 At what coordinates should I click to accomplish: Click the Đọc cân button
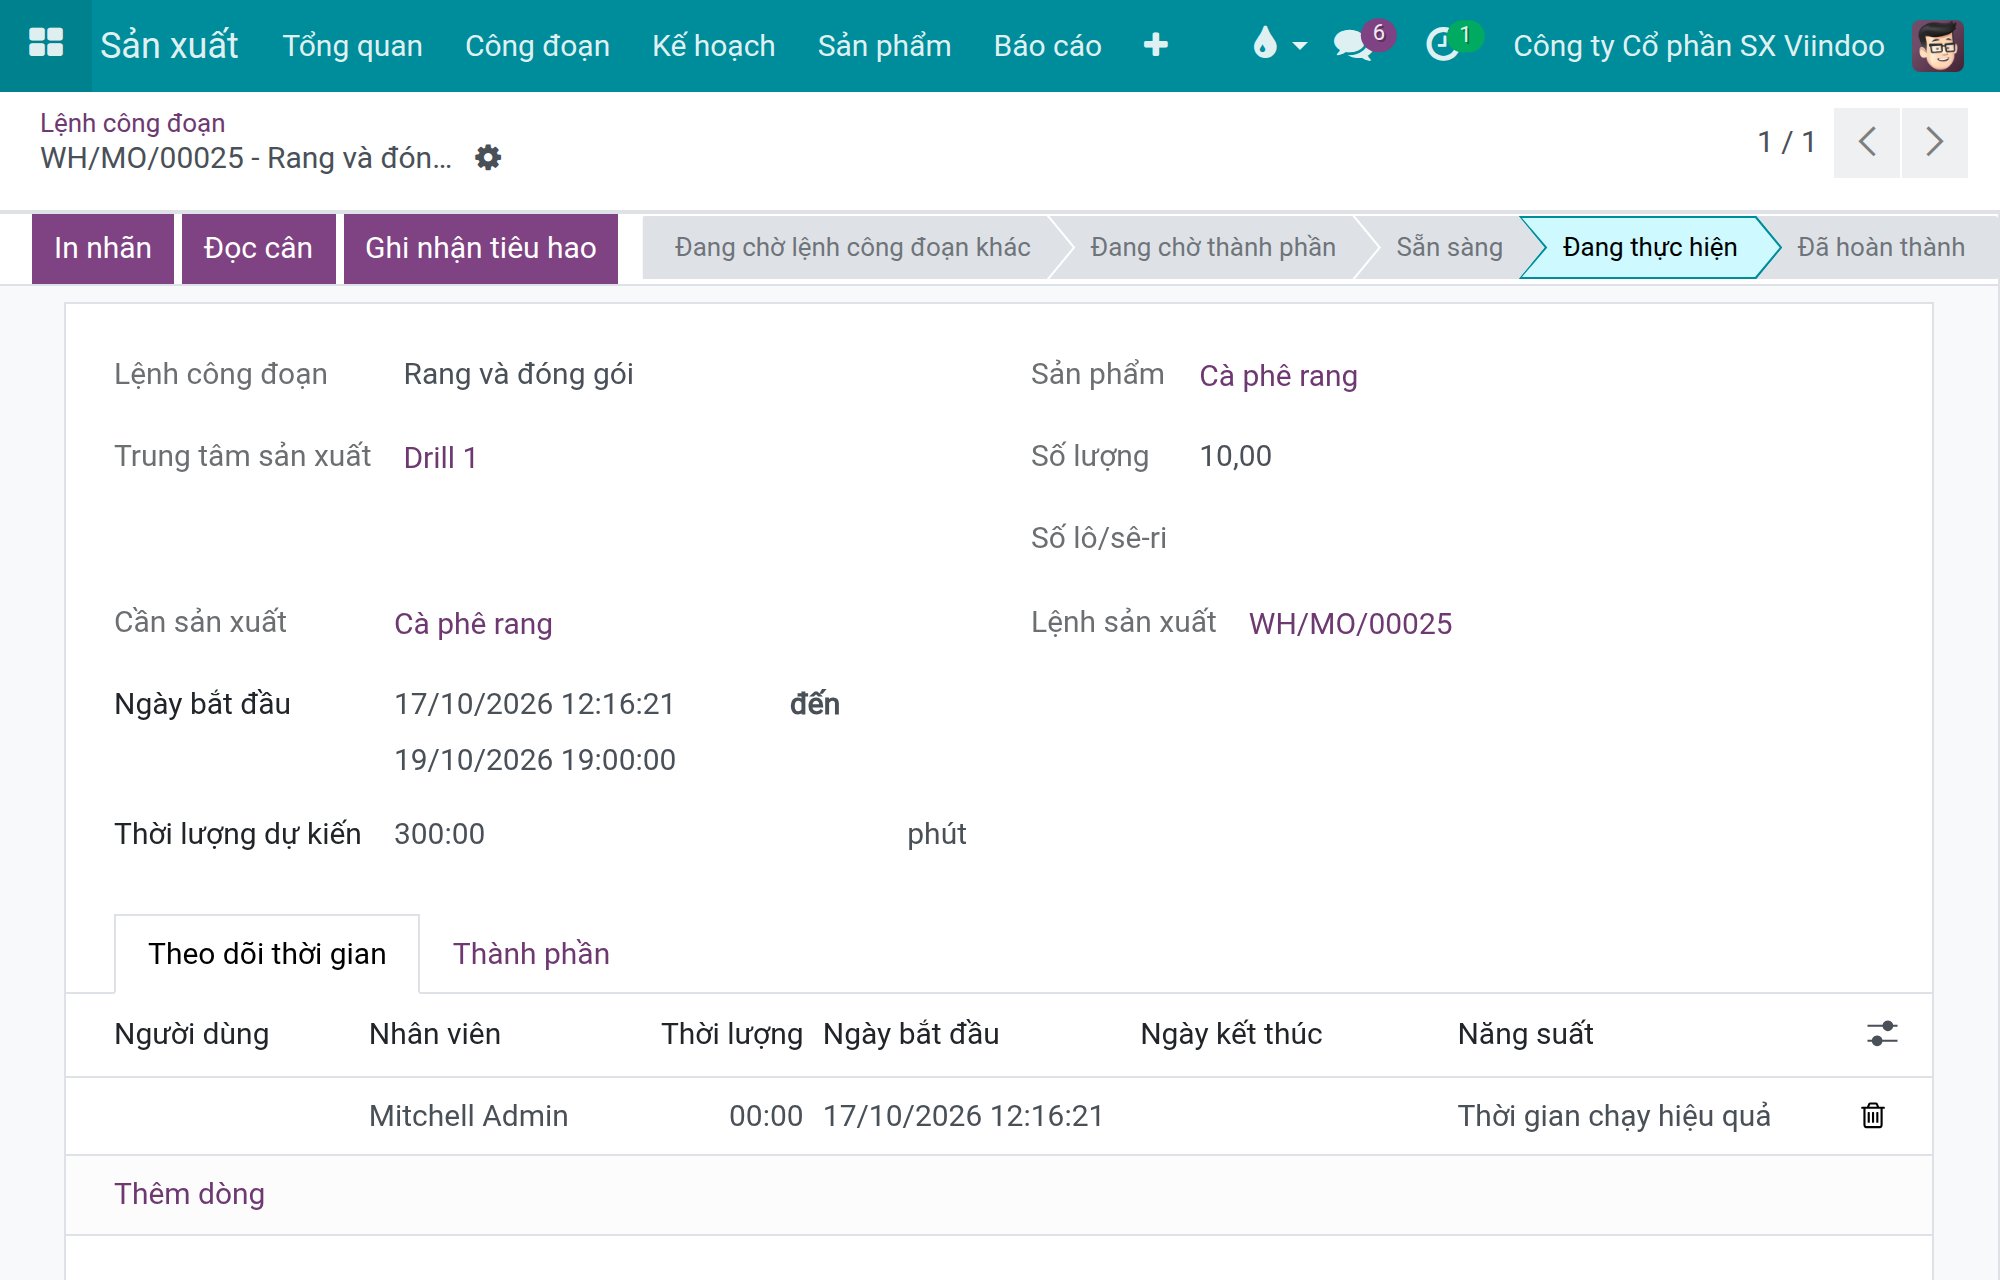258,248
